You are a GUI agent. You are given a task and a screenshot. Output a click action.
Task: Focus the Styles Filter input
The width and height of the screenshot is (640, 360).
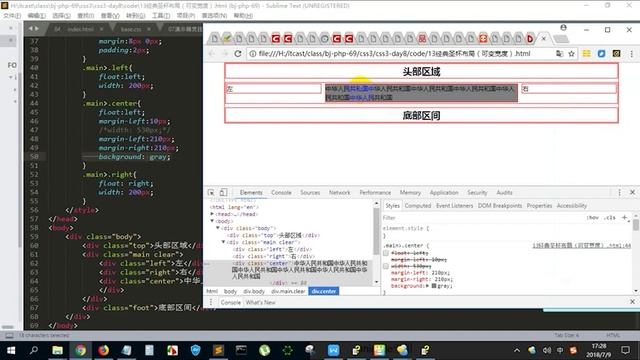click(482, 218)
